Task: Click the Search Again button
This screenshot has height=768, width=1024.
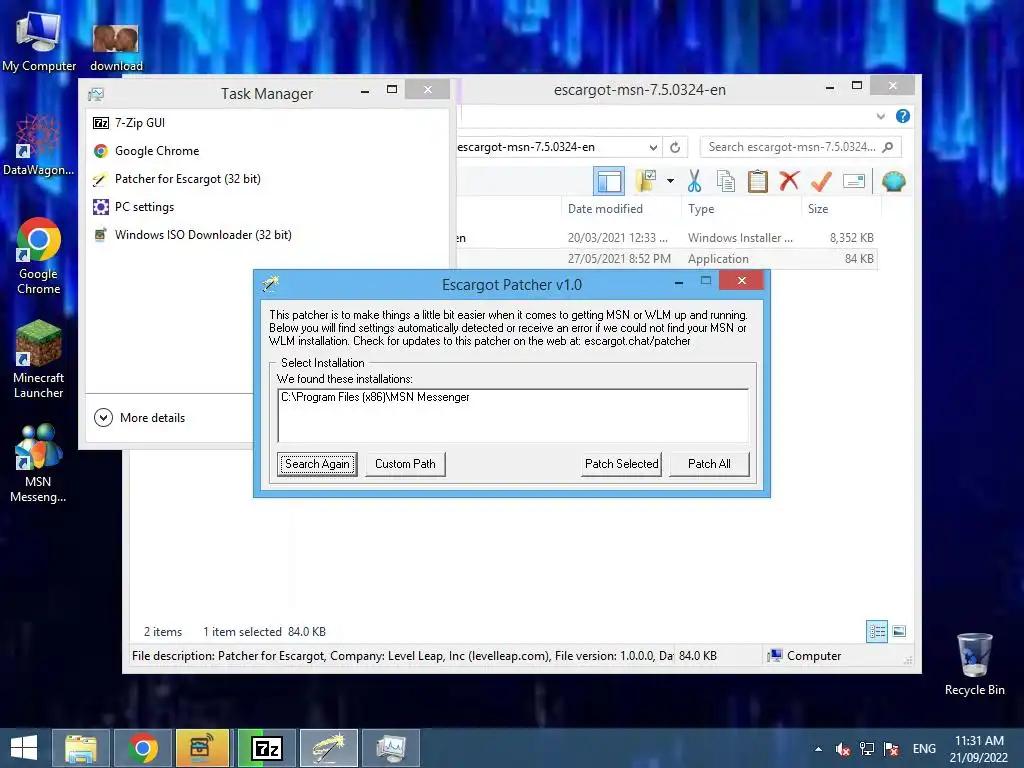Action: (317, 464)
